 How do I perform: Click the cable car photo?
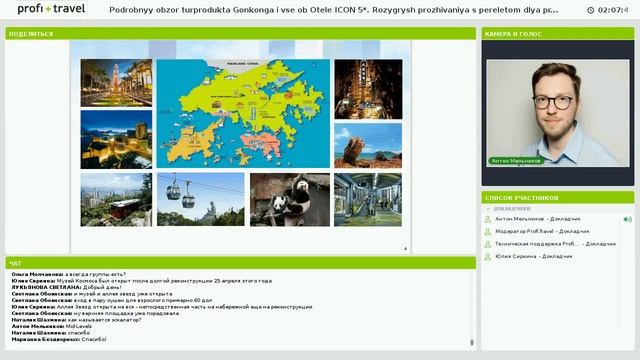(201, 200)
